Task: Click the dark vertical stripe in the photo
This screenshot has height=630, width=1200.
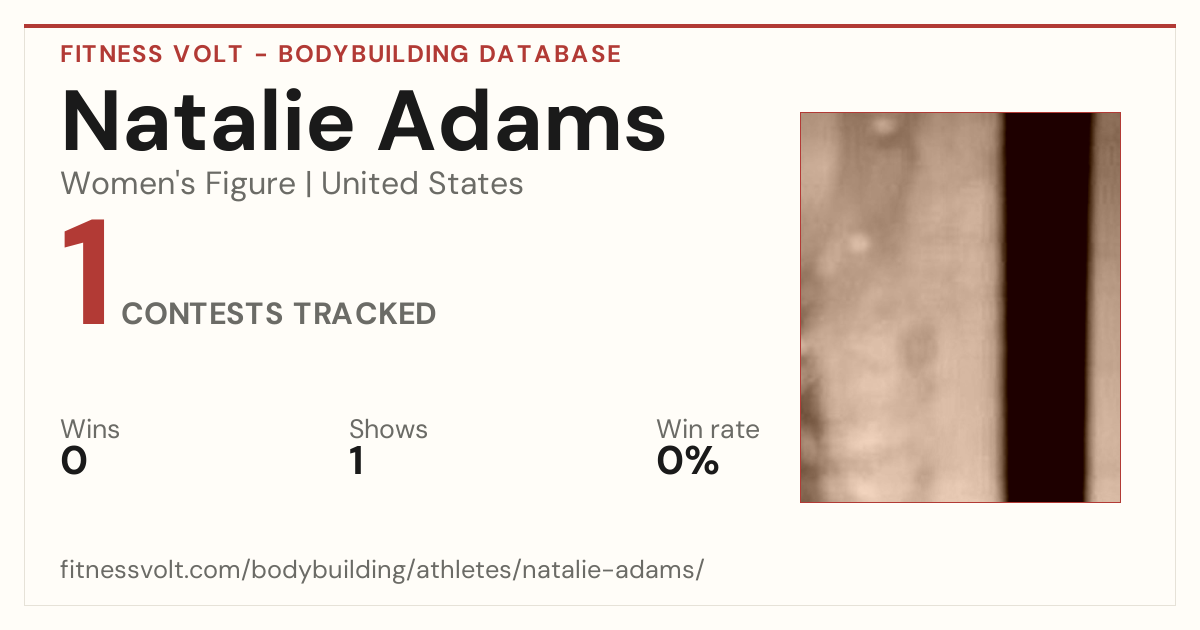Action: (x=1046, y=307)
